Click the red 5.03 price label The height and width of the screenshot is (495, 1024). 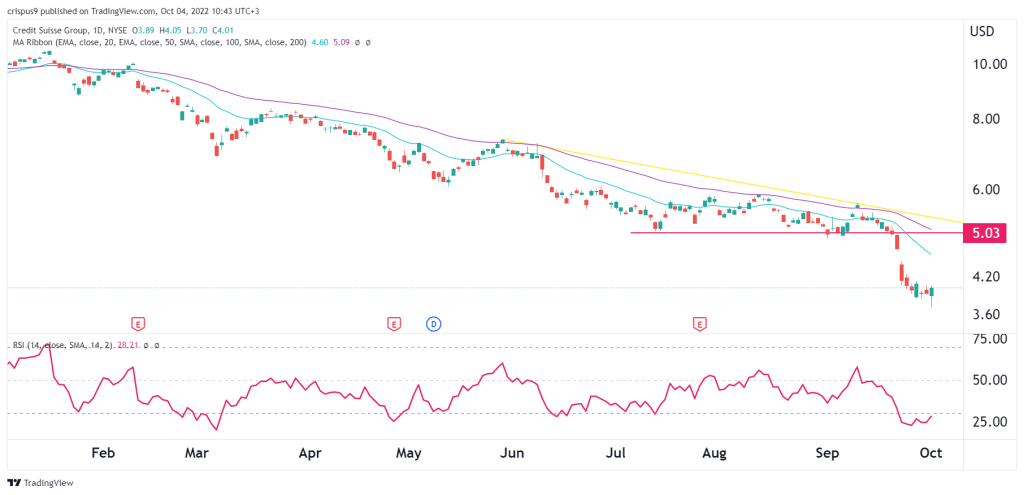[986, 232]
